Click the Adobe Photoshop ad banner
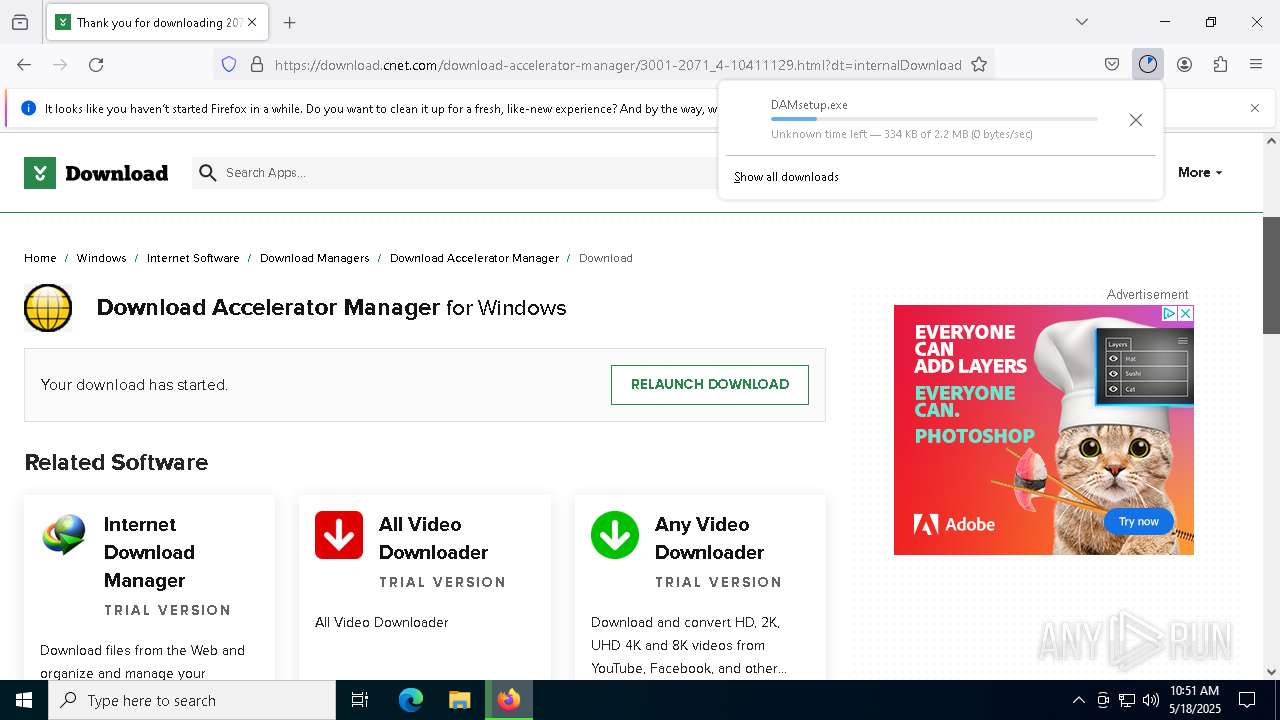This screenshot has height=720, width=1280. [x=1043, y=430]
